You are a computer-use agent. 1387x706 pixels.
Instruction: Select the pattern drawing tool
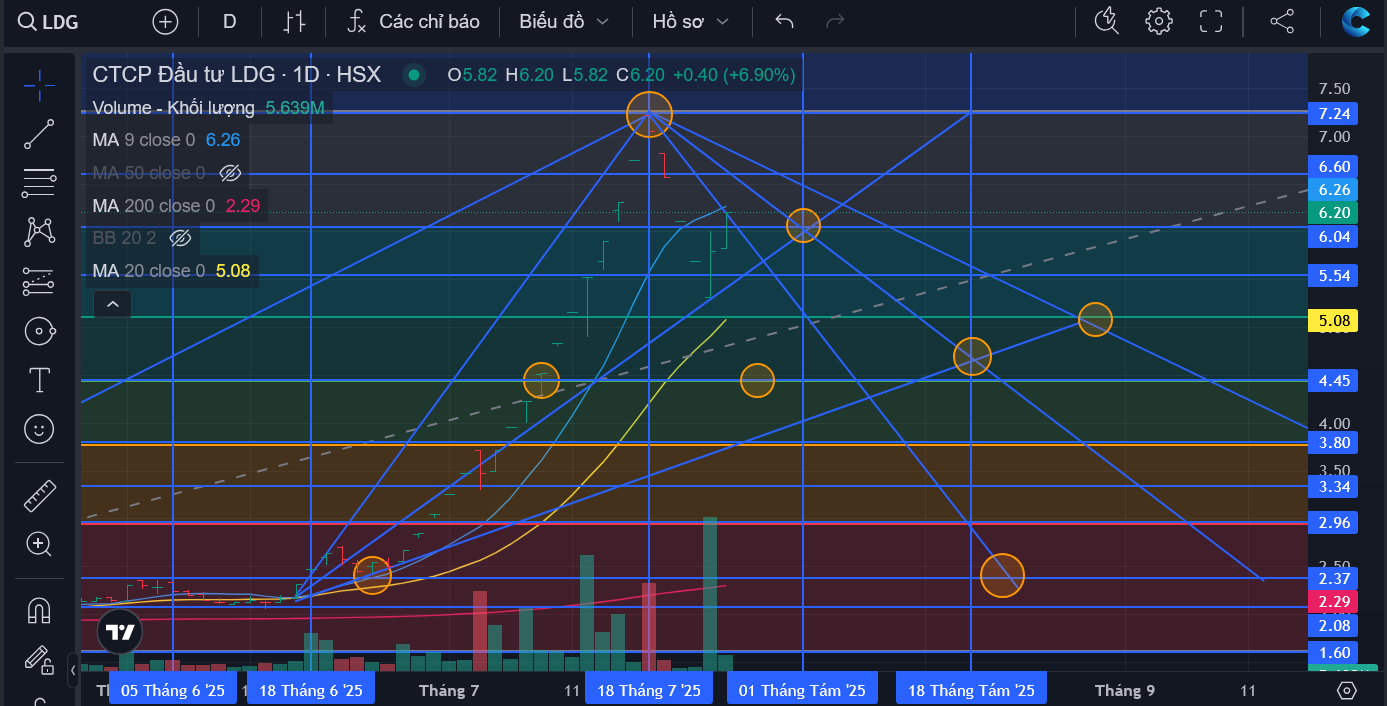(x=39, y=232)
